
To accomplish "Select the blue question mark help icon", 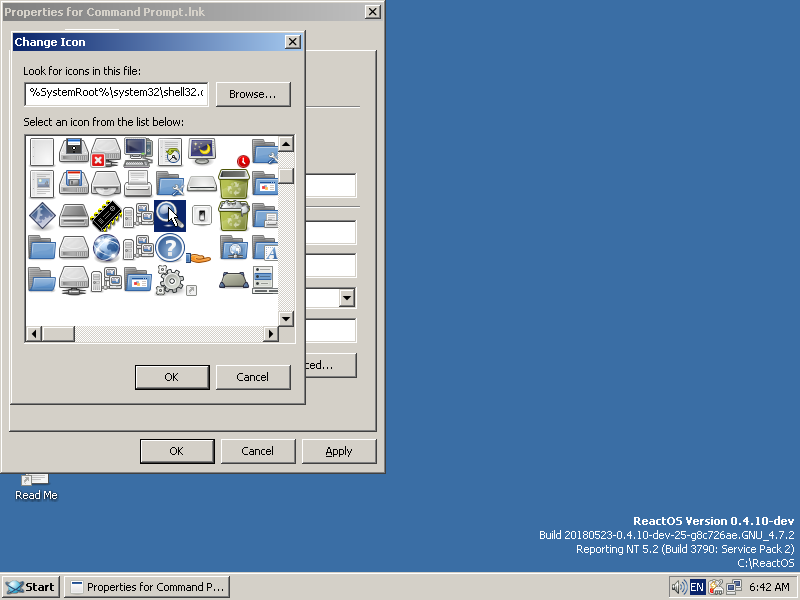I will click(170, 247).
